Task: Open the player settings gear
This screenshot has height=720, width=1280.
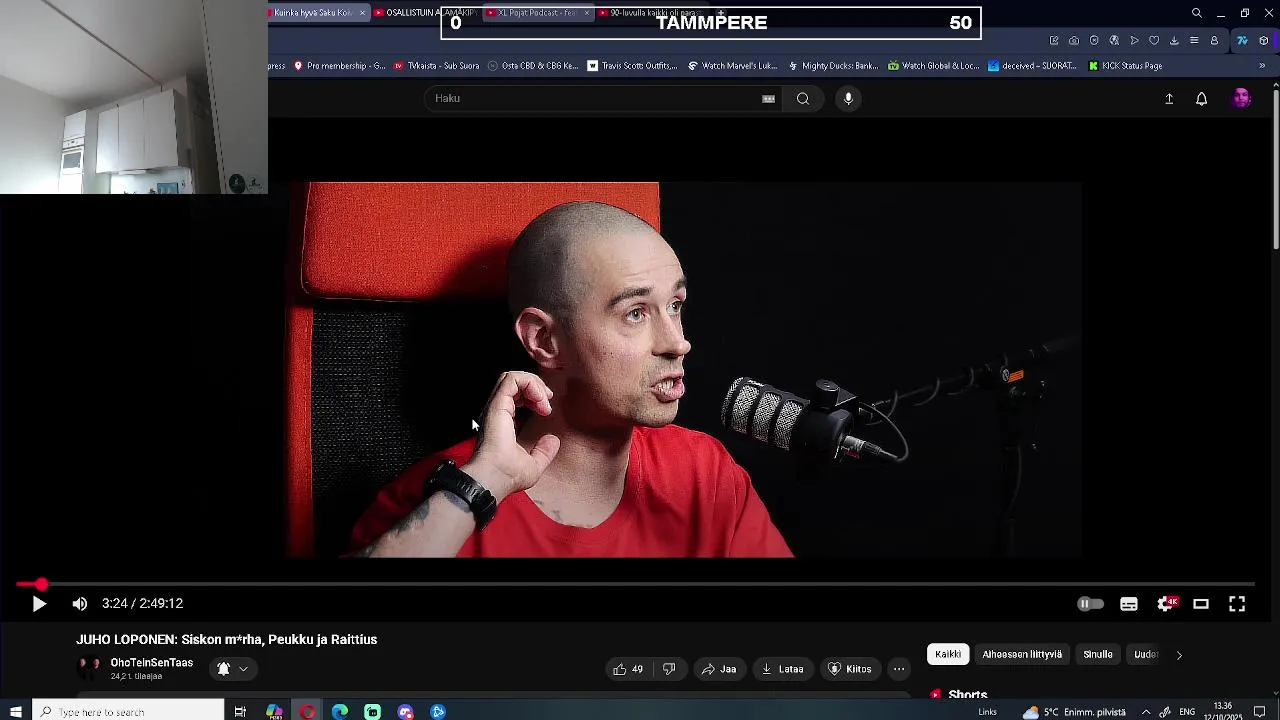Action: click(1165, 604)
